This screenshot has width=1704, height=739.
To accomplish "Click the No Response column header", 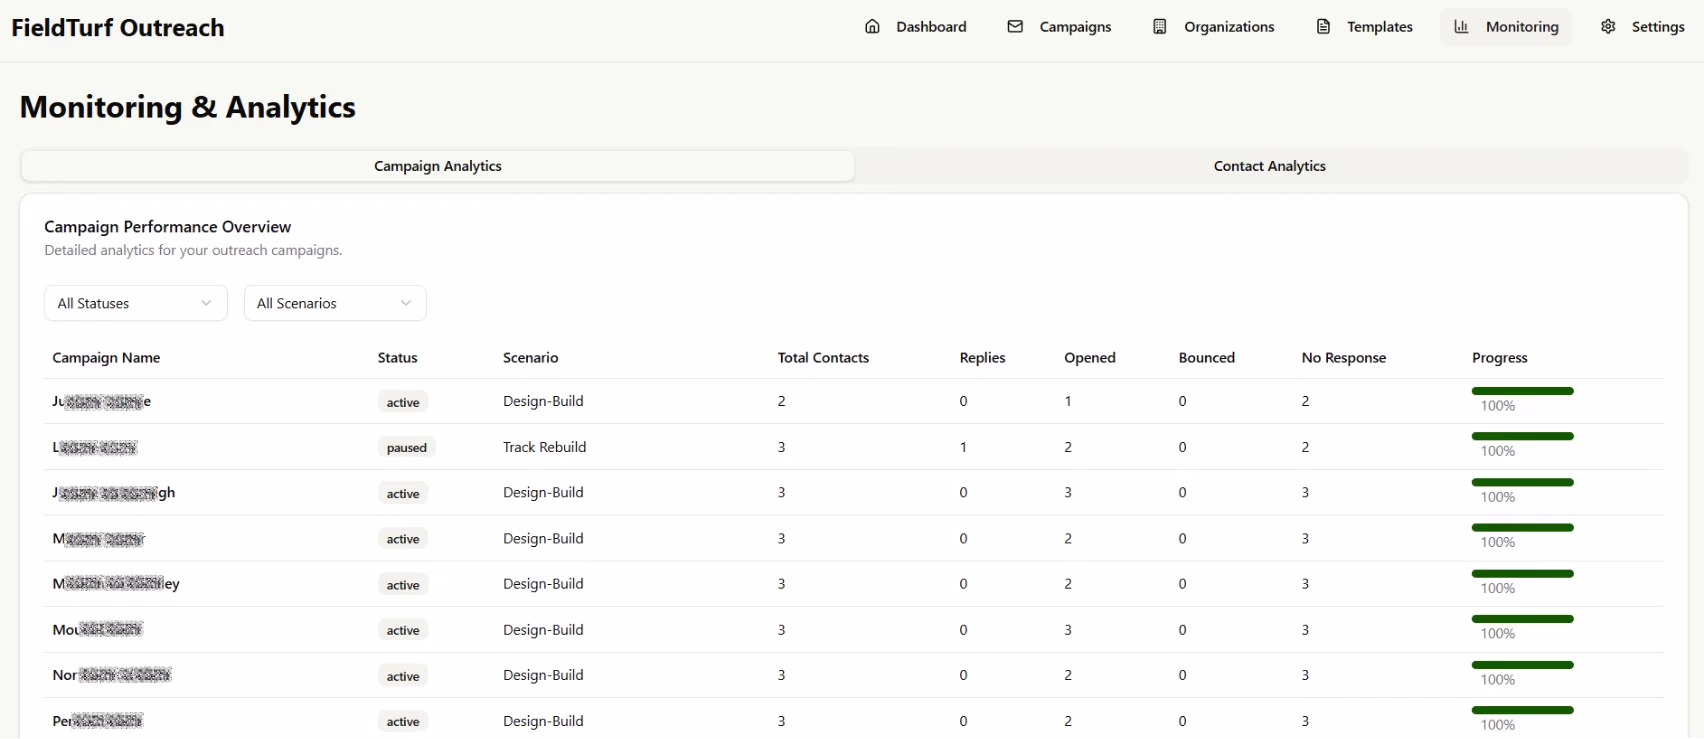I will click(x=1343, y=358).
